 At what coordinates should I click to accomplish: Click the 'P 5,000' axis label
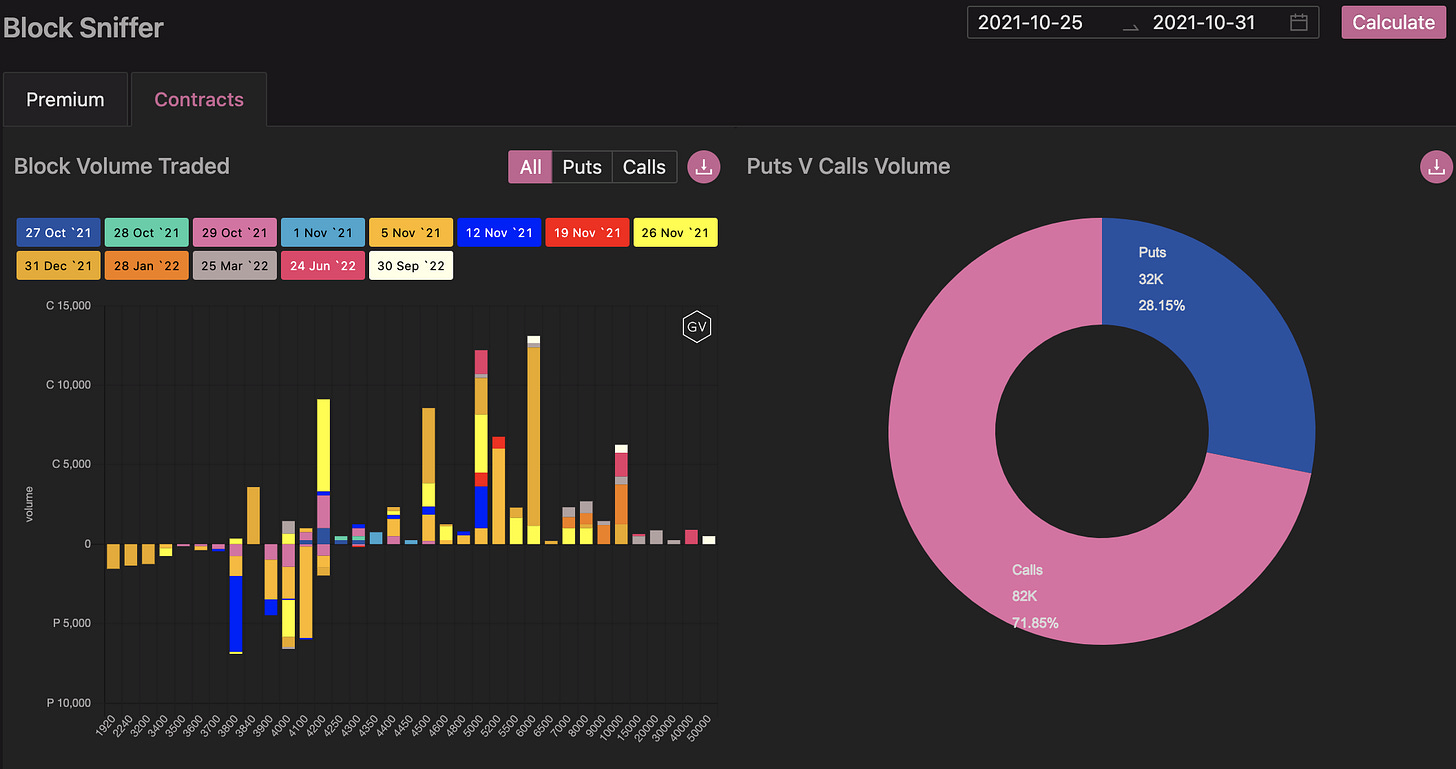coord(72,623)
